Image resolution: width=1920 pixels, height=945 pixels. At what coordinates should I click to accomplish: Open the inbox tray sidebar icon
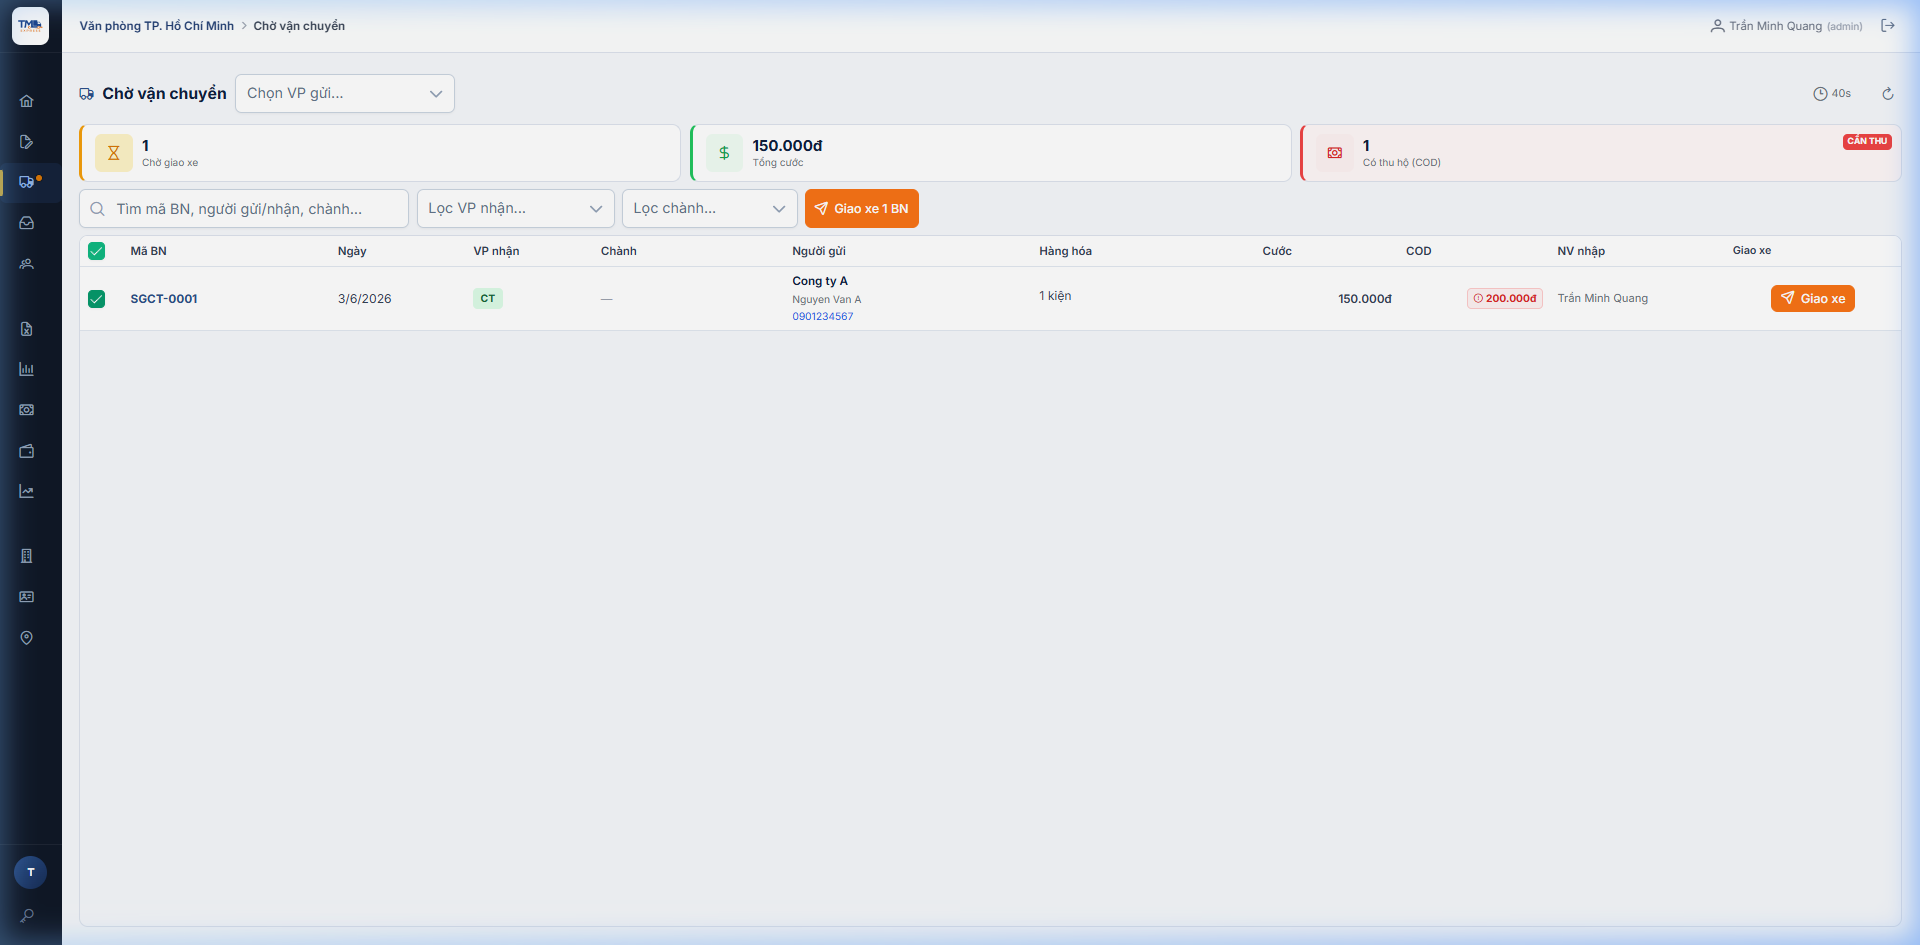tap(27, 223)
